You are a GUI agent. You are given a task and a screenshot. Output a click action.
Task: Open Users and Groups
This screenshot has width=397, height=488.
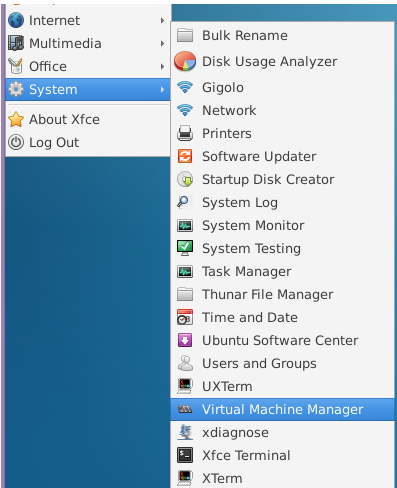tap(283, 363)
